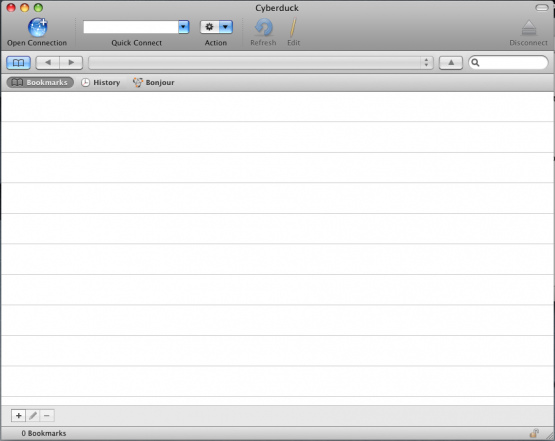This screenshot has height=441, width=555.
Task: Focus the search field with magnifier
Action: tap(508, 63)
